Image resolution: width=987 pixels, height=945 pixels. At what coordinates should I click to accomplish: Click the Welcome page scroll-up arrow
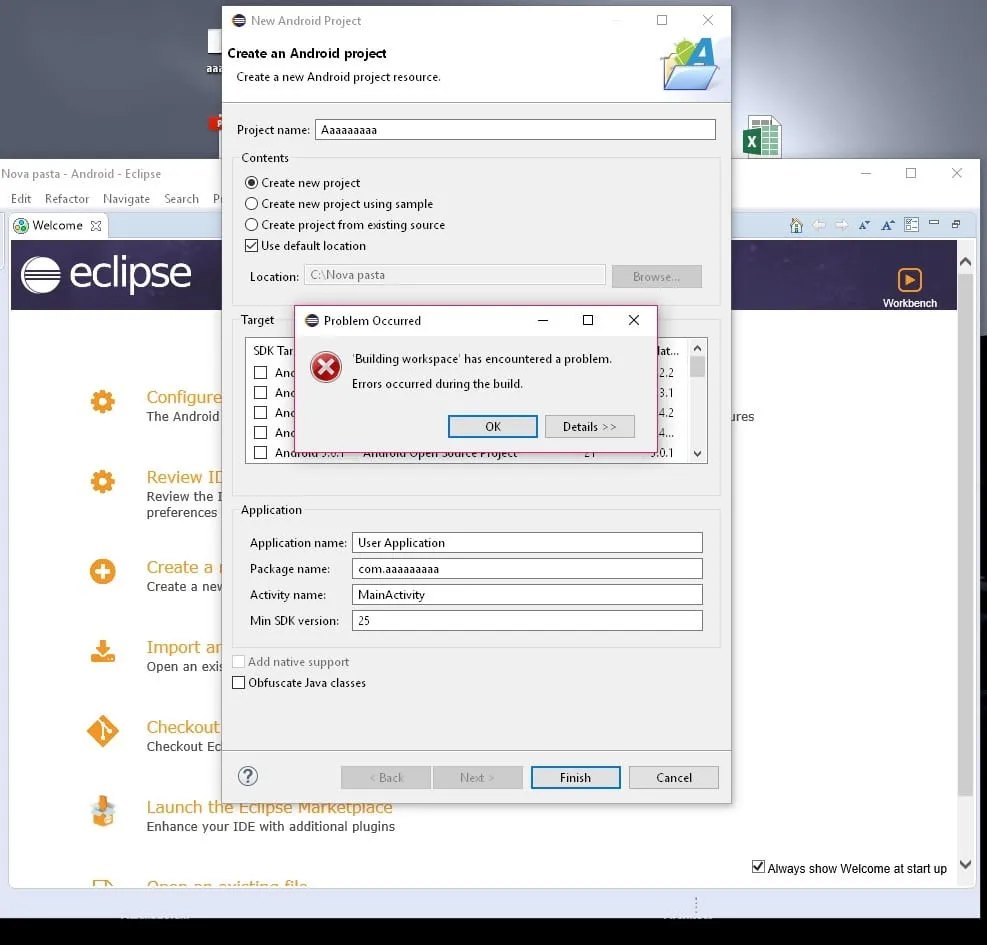coord(966,261)
